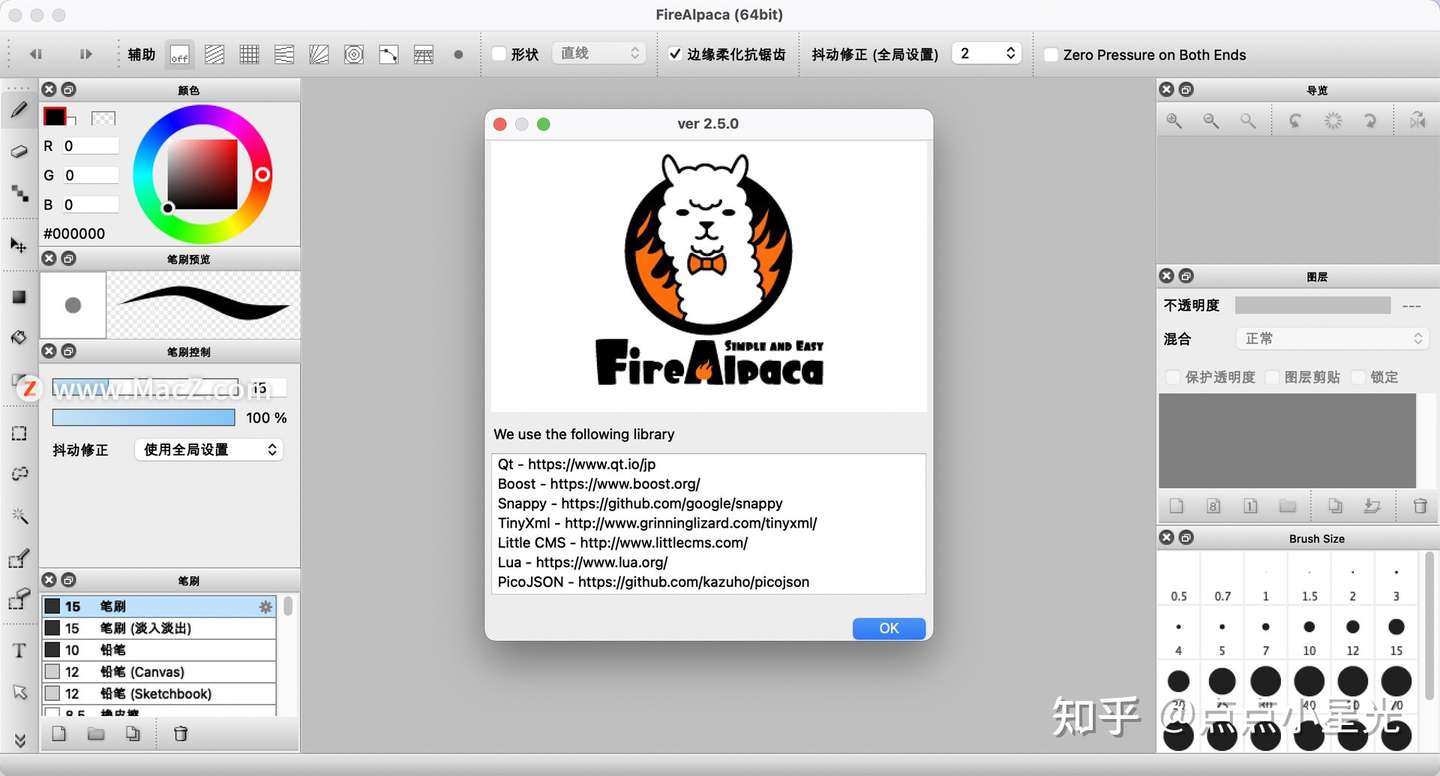The height and width of the screenshot is (776, 1440).
Task: Click the snap settings dot icon
Action: 458,54
